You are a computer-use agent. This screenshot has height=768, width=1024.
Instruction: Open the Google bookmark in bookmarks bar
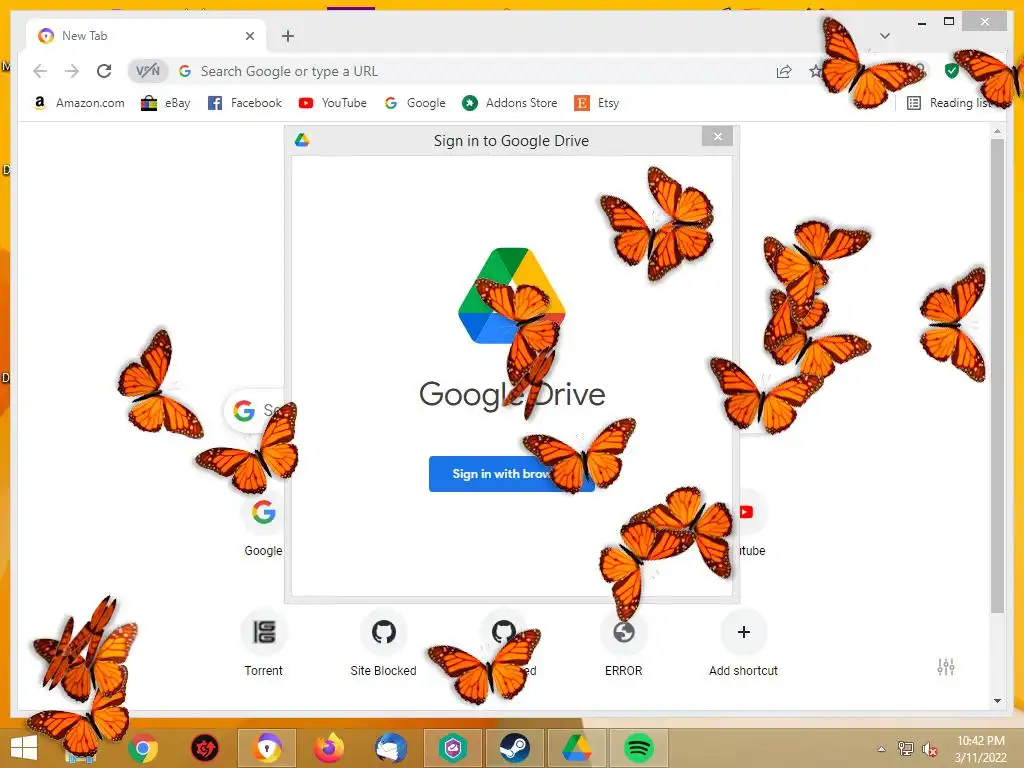tap(415, 103)
